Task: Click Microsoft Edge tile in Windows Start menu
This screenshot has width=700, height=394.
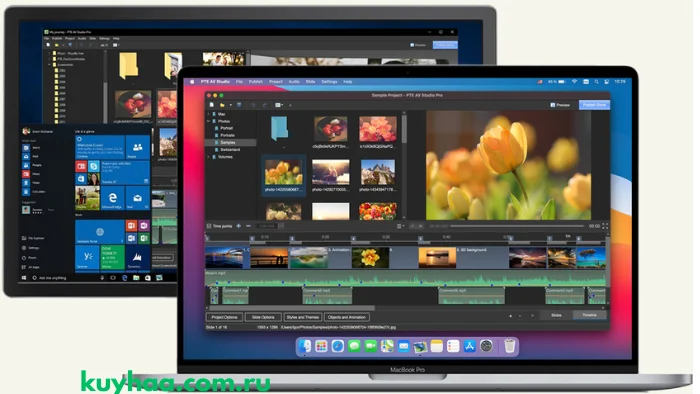Action: (x=112, y=198)
